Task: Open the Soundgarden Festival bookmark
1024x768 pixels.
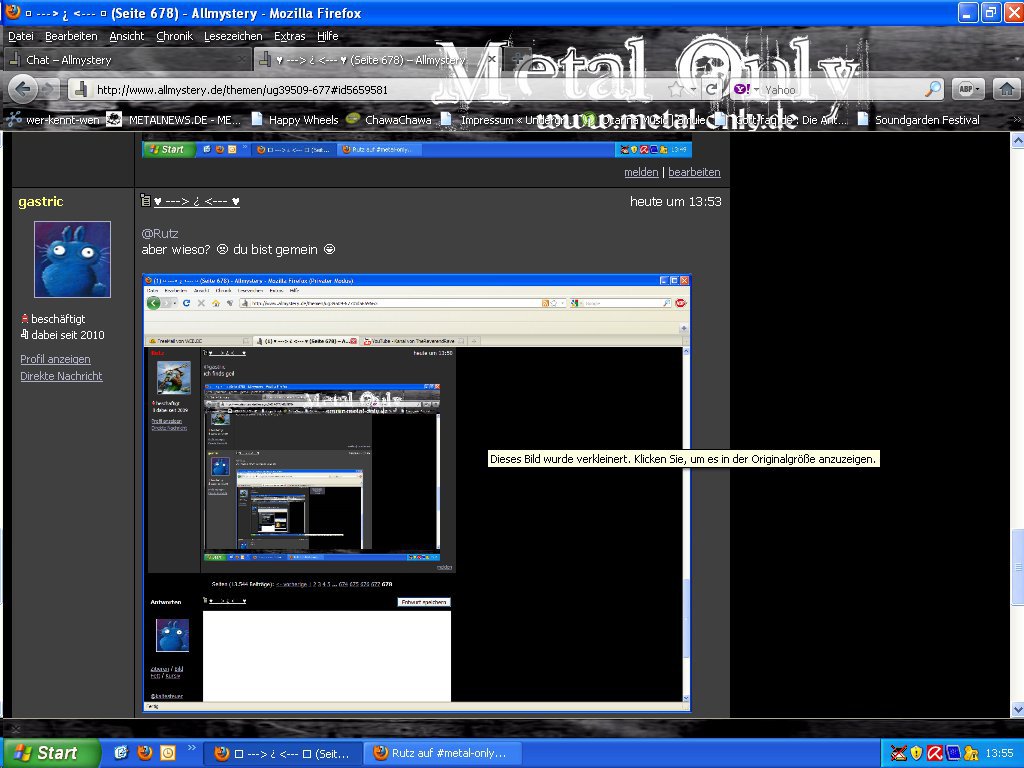Action: tap(918, 120)
